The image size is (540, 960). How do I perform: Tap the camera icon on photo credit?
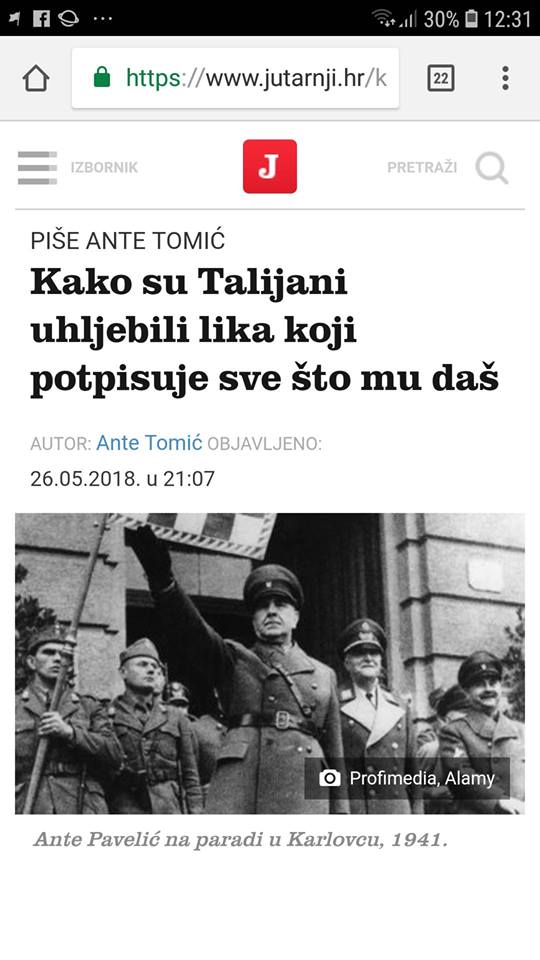click(x=330, y=778)
